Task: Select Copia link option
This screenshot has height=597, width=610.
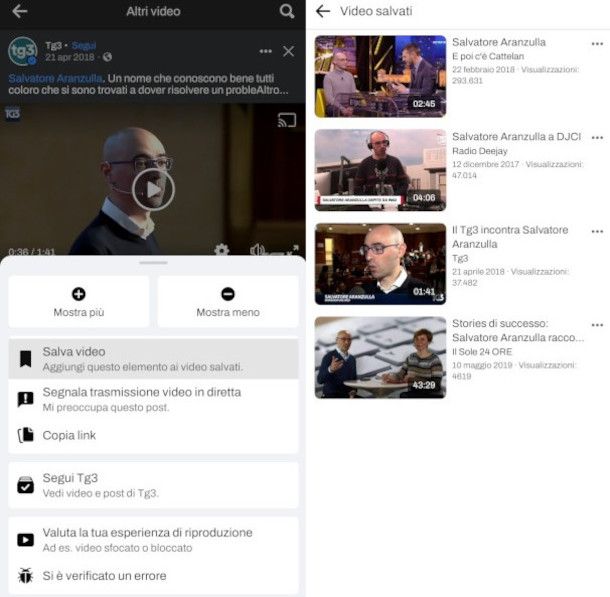Action: tap(153, 435)
